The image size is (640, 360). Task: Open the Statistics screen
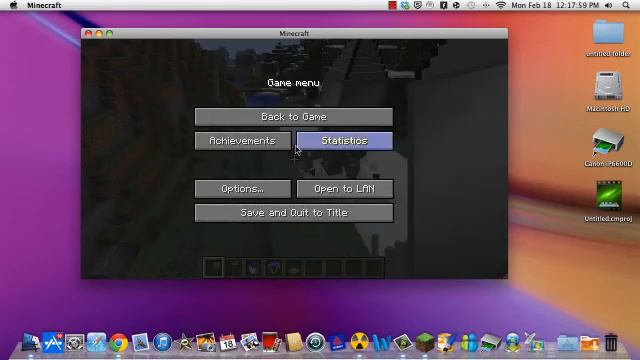coord(345,141)
